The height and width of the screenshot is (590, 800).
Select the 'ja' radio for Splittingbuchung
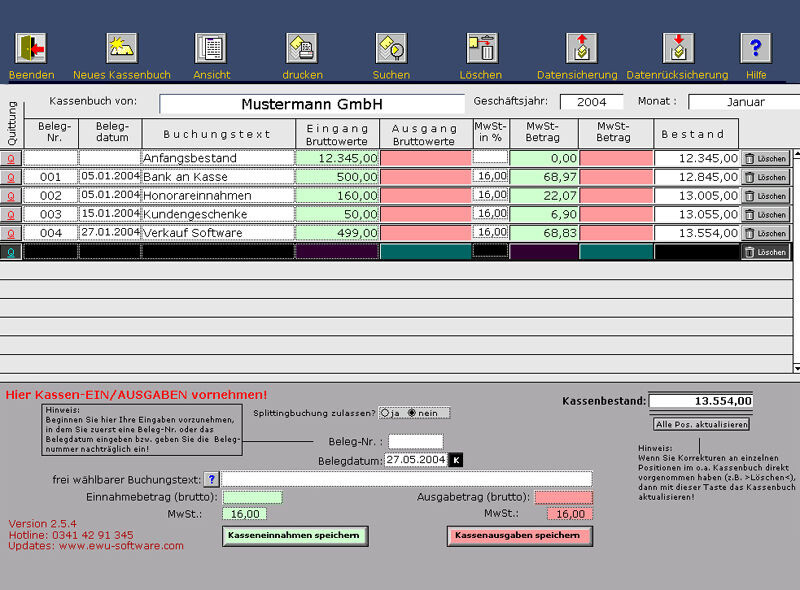click(x=385, y=413)
